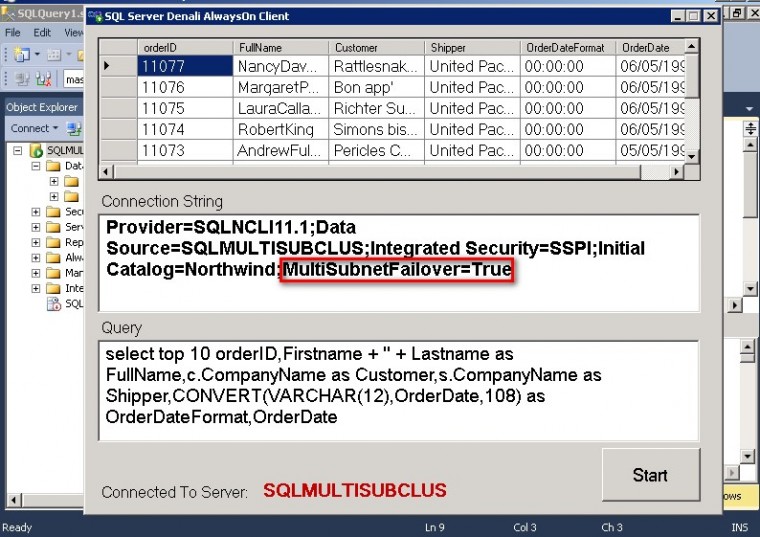Click the New Query icon in SSMS toolbar

point(22,54)
